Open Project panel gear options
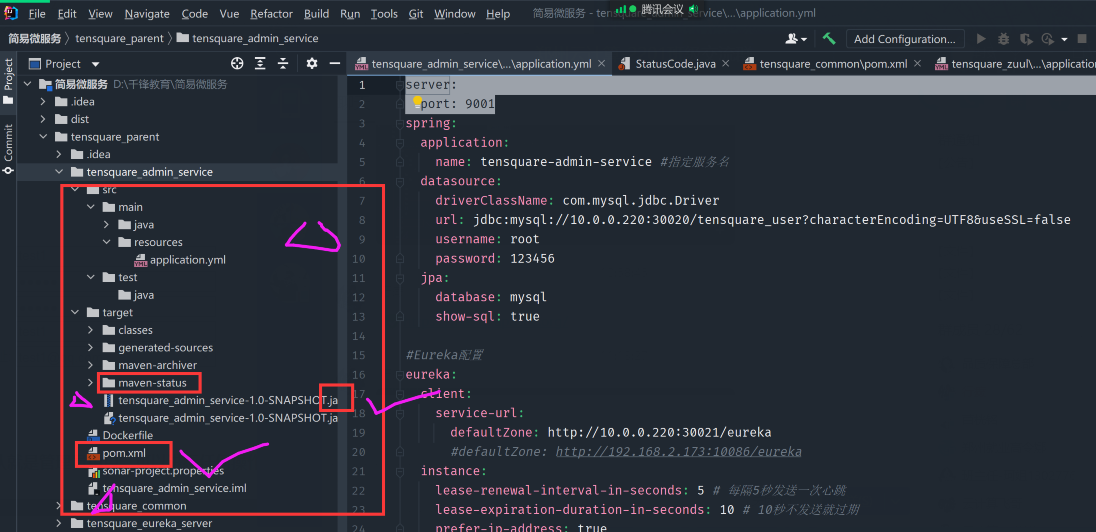Viewport: 1096px width, 532px height. click(x=312, y=64)
